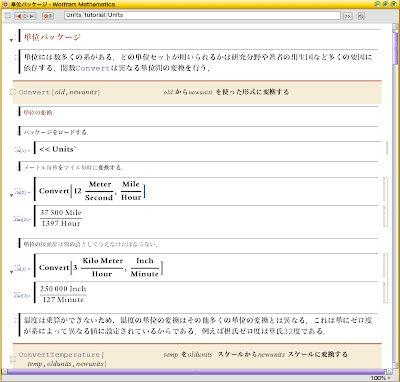Click the red 単位パッケージ title heading
Image resolution: width=400 pixels, height=382 pixels.
(x=52, y=37)
